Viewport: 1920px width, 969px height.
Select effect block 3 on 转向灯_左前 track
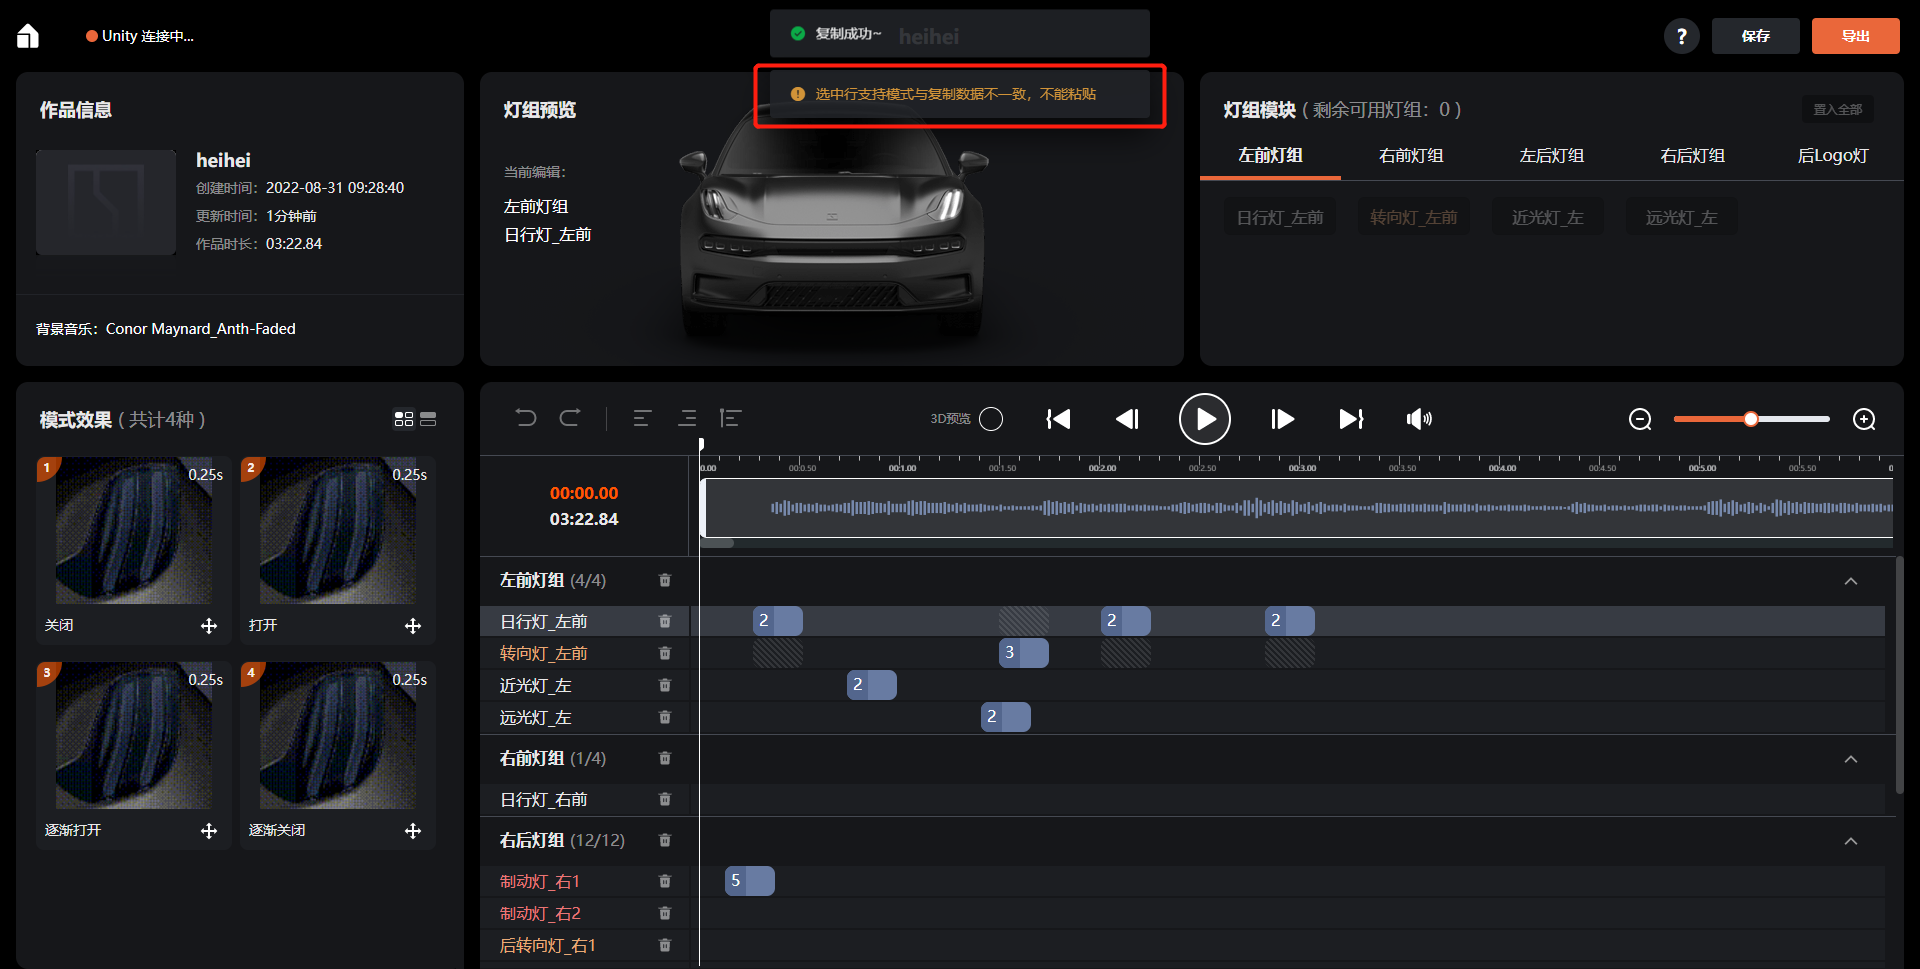[x=1023, y=653]
